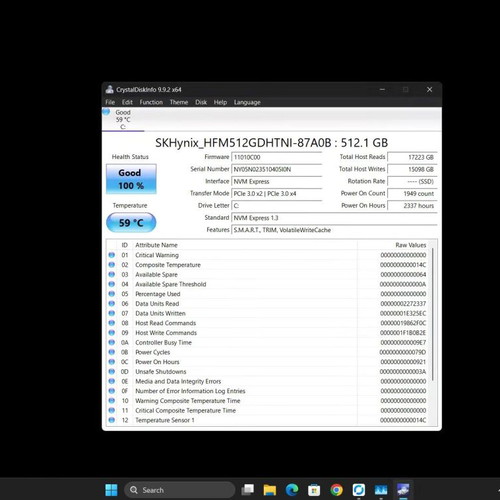Open the Theme menu
Viewport: 500px width, 500px height.
coord(179,102)
